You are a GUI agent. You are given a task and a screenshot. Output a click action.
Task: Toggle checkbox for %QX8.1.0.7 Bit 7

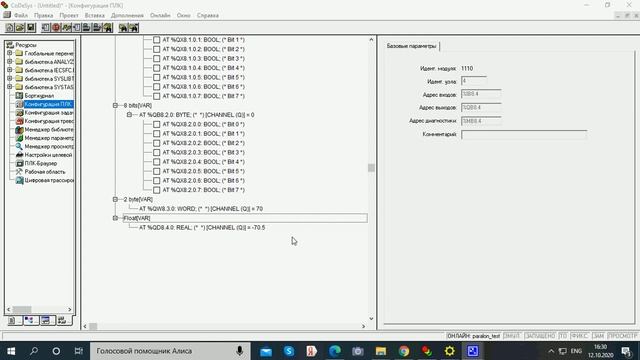[156, 96]
